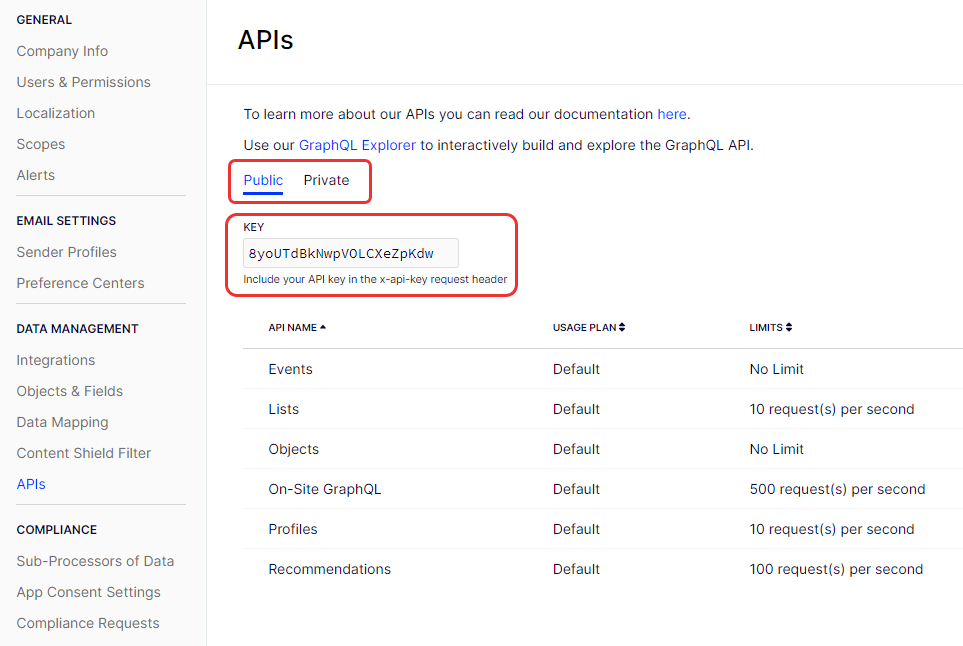Open Sender Profiles section
This screenshot has height=646, width=963.
tap(66, 252)
